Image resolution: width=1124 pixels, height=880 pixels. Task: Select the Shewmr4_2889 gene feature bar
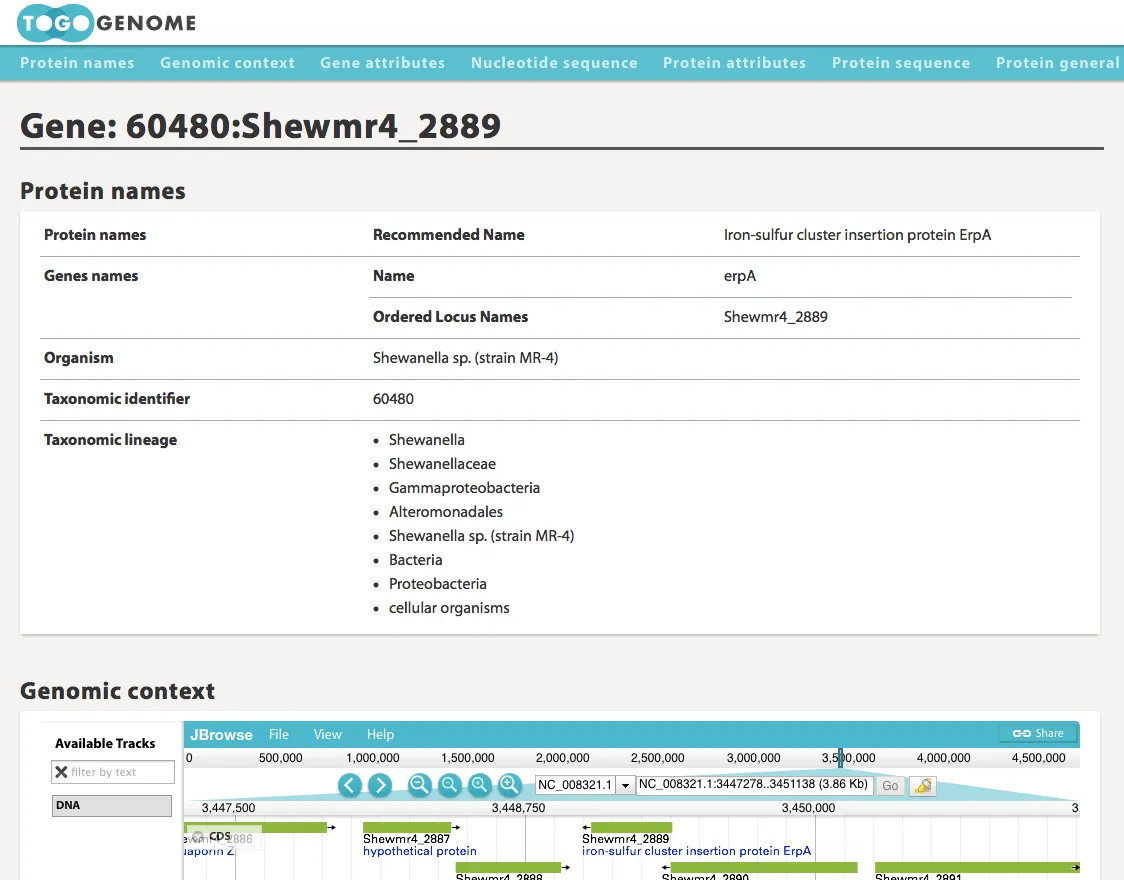pyautogui.click(x=632, y=828)
